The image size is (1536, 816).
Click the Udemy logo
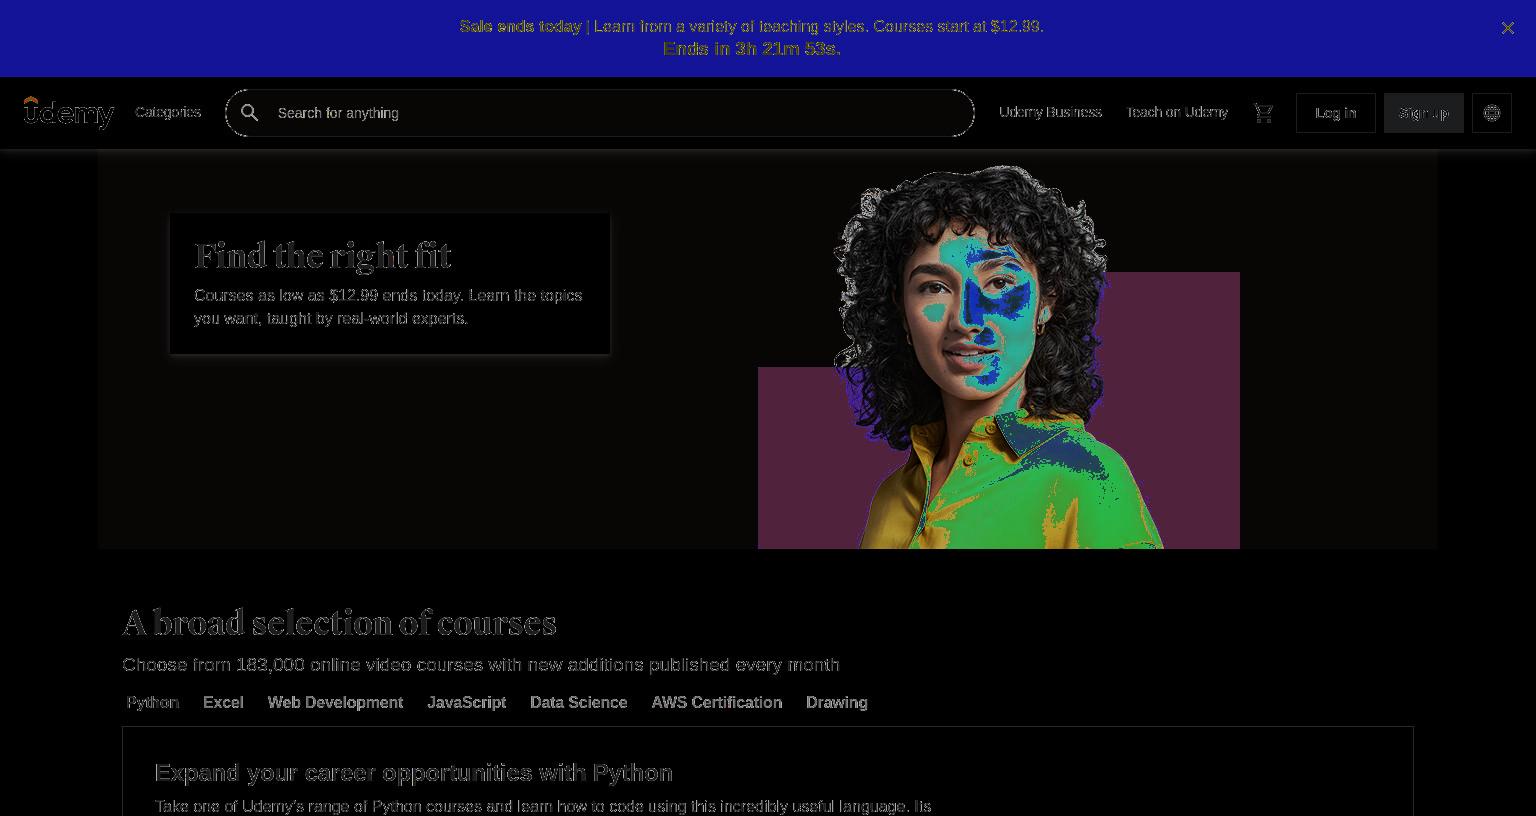pos(69,113)
